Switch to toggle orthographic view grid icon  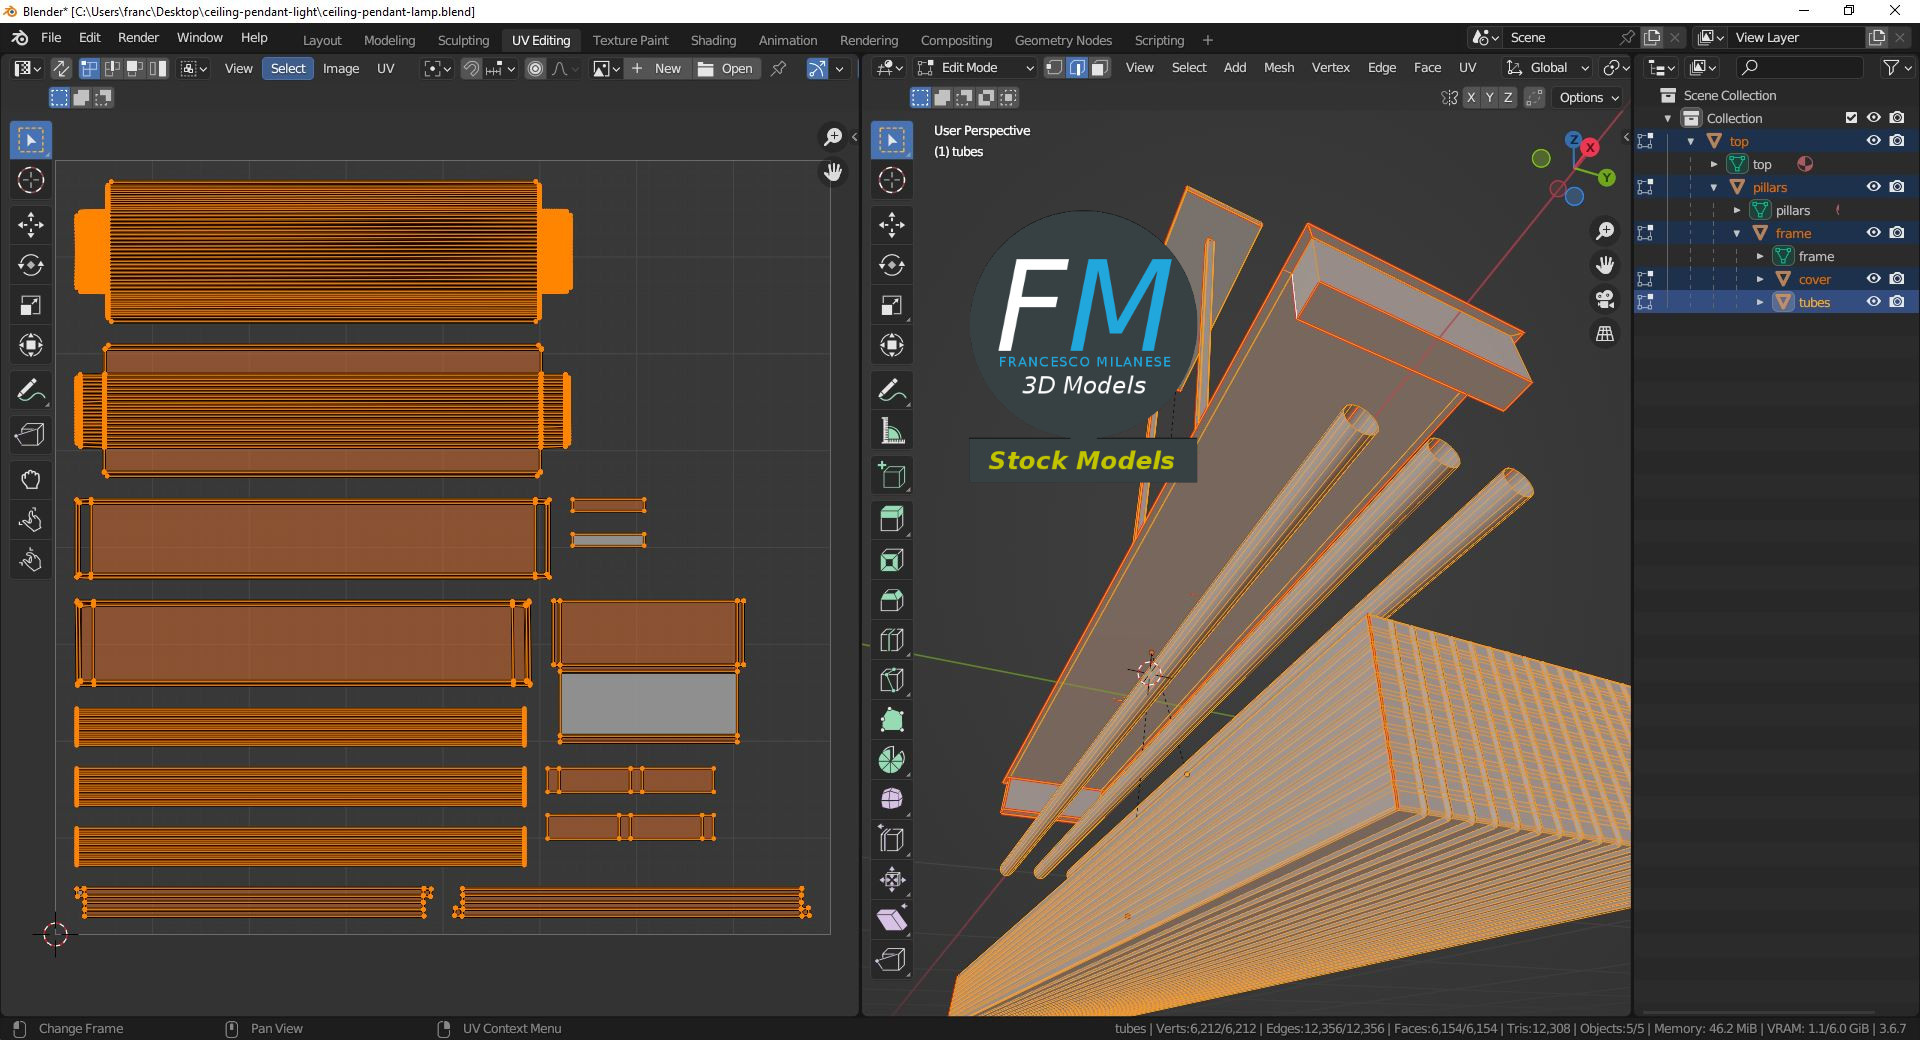point(1604,333)
